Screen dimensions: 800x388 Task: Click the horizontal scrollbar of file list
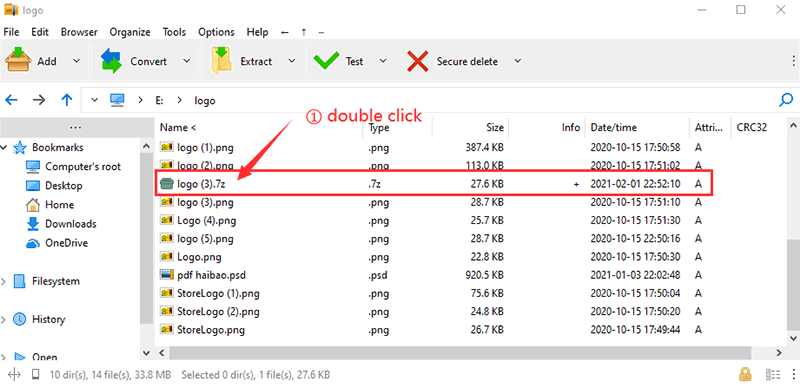pyautogui.click(x=460, y=353)
